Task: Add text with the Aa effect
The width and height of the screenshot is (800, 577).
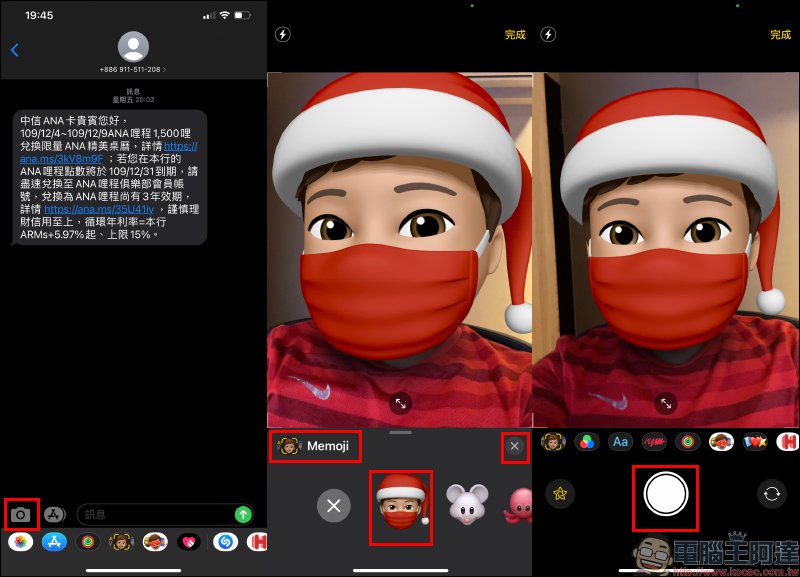Action: pos(620,441)
